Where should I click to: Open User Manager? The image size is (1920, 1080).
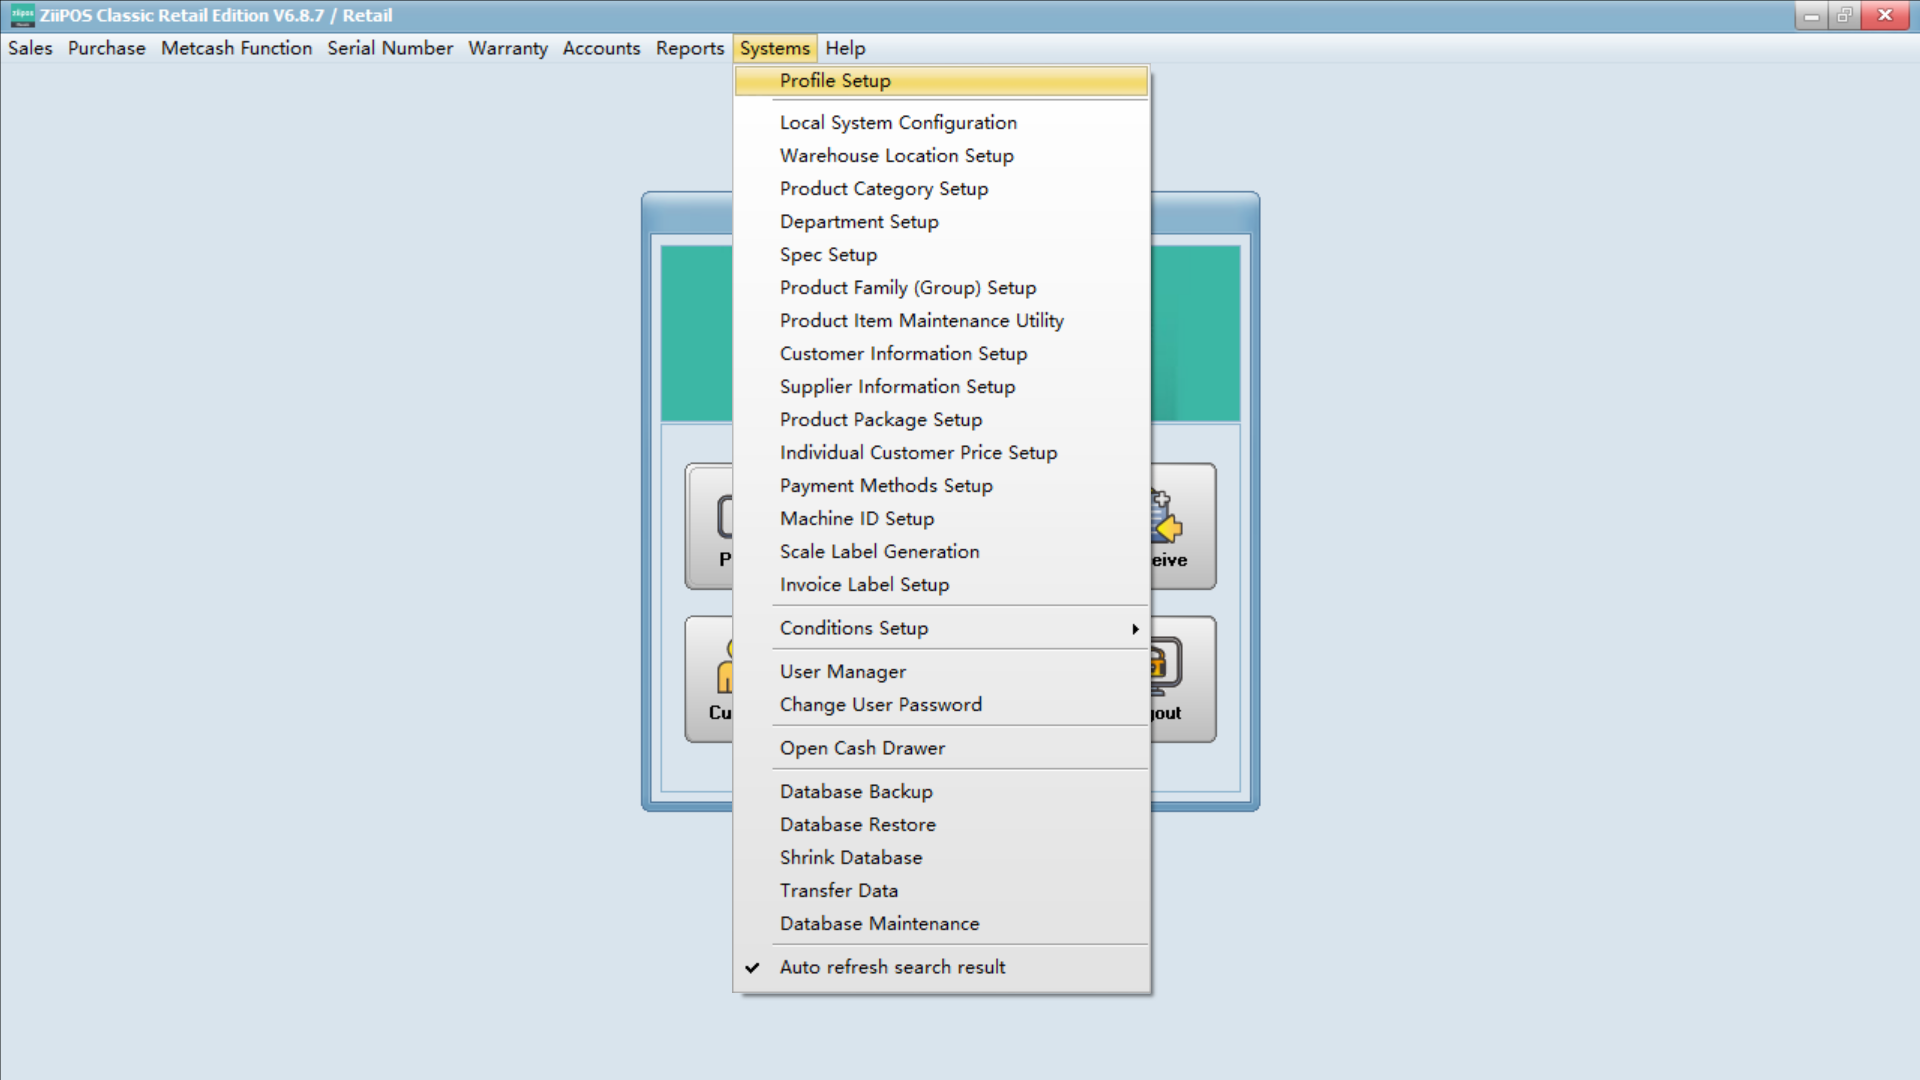pos(842,671)
